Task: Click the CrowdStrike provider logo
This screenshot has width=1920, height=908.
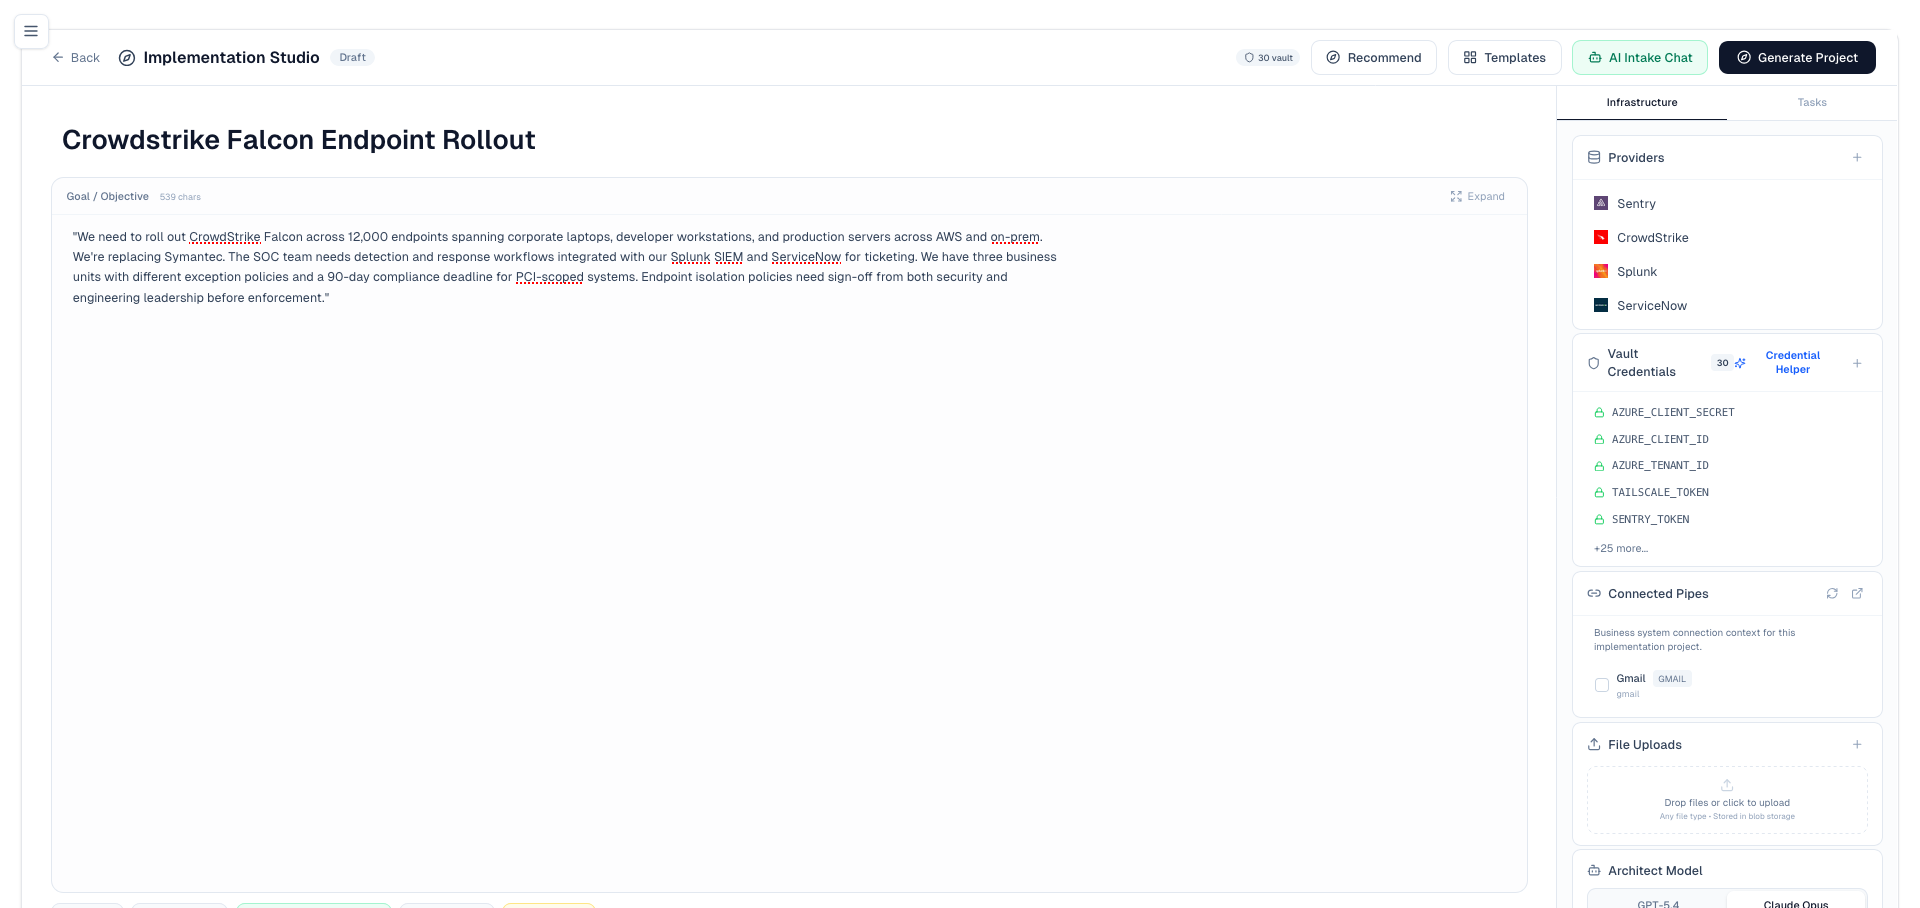Action: pyautogui.click(x=1601, y=237)
